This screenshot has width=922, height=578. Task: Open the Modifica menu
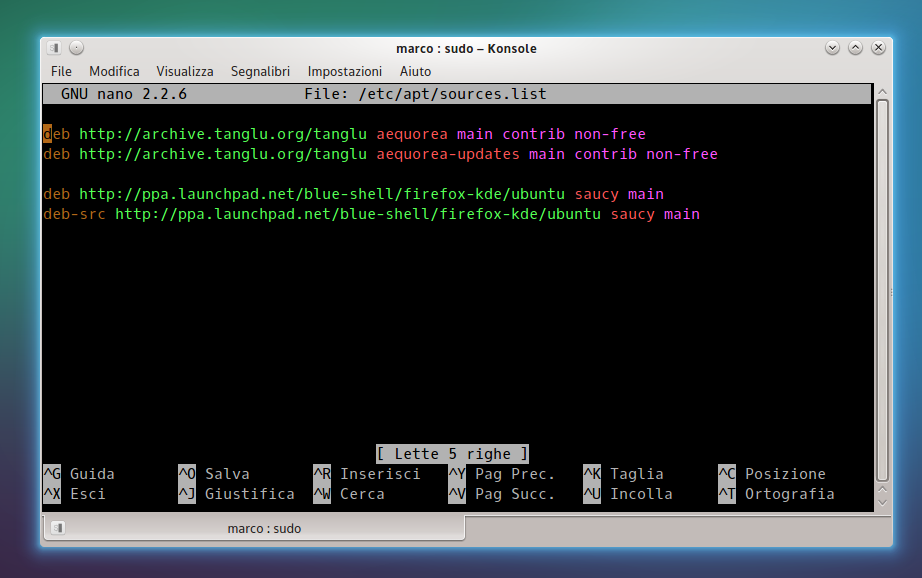click(114, 71)
